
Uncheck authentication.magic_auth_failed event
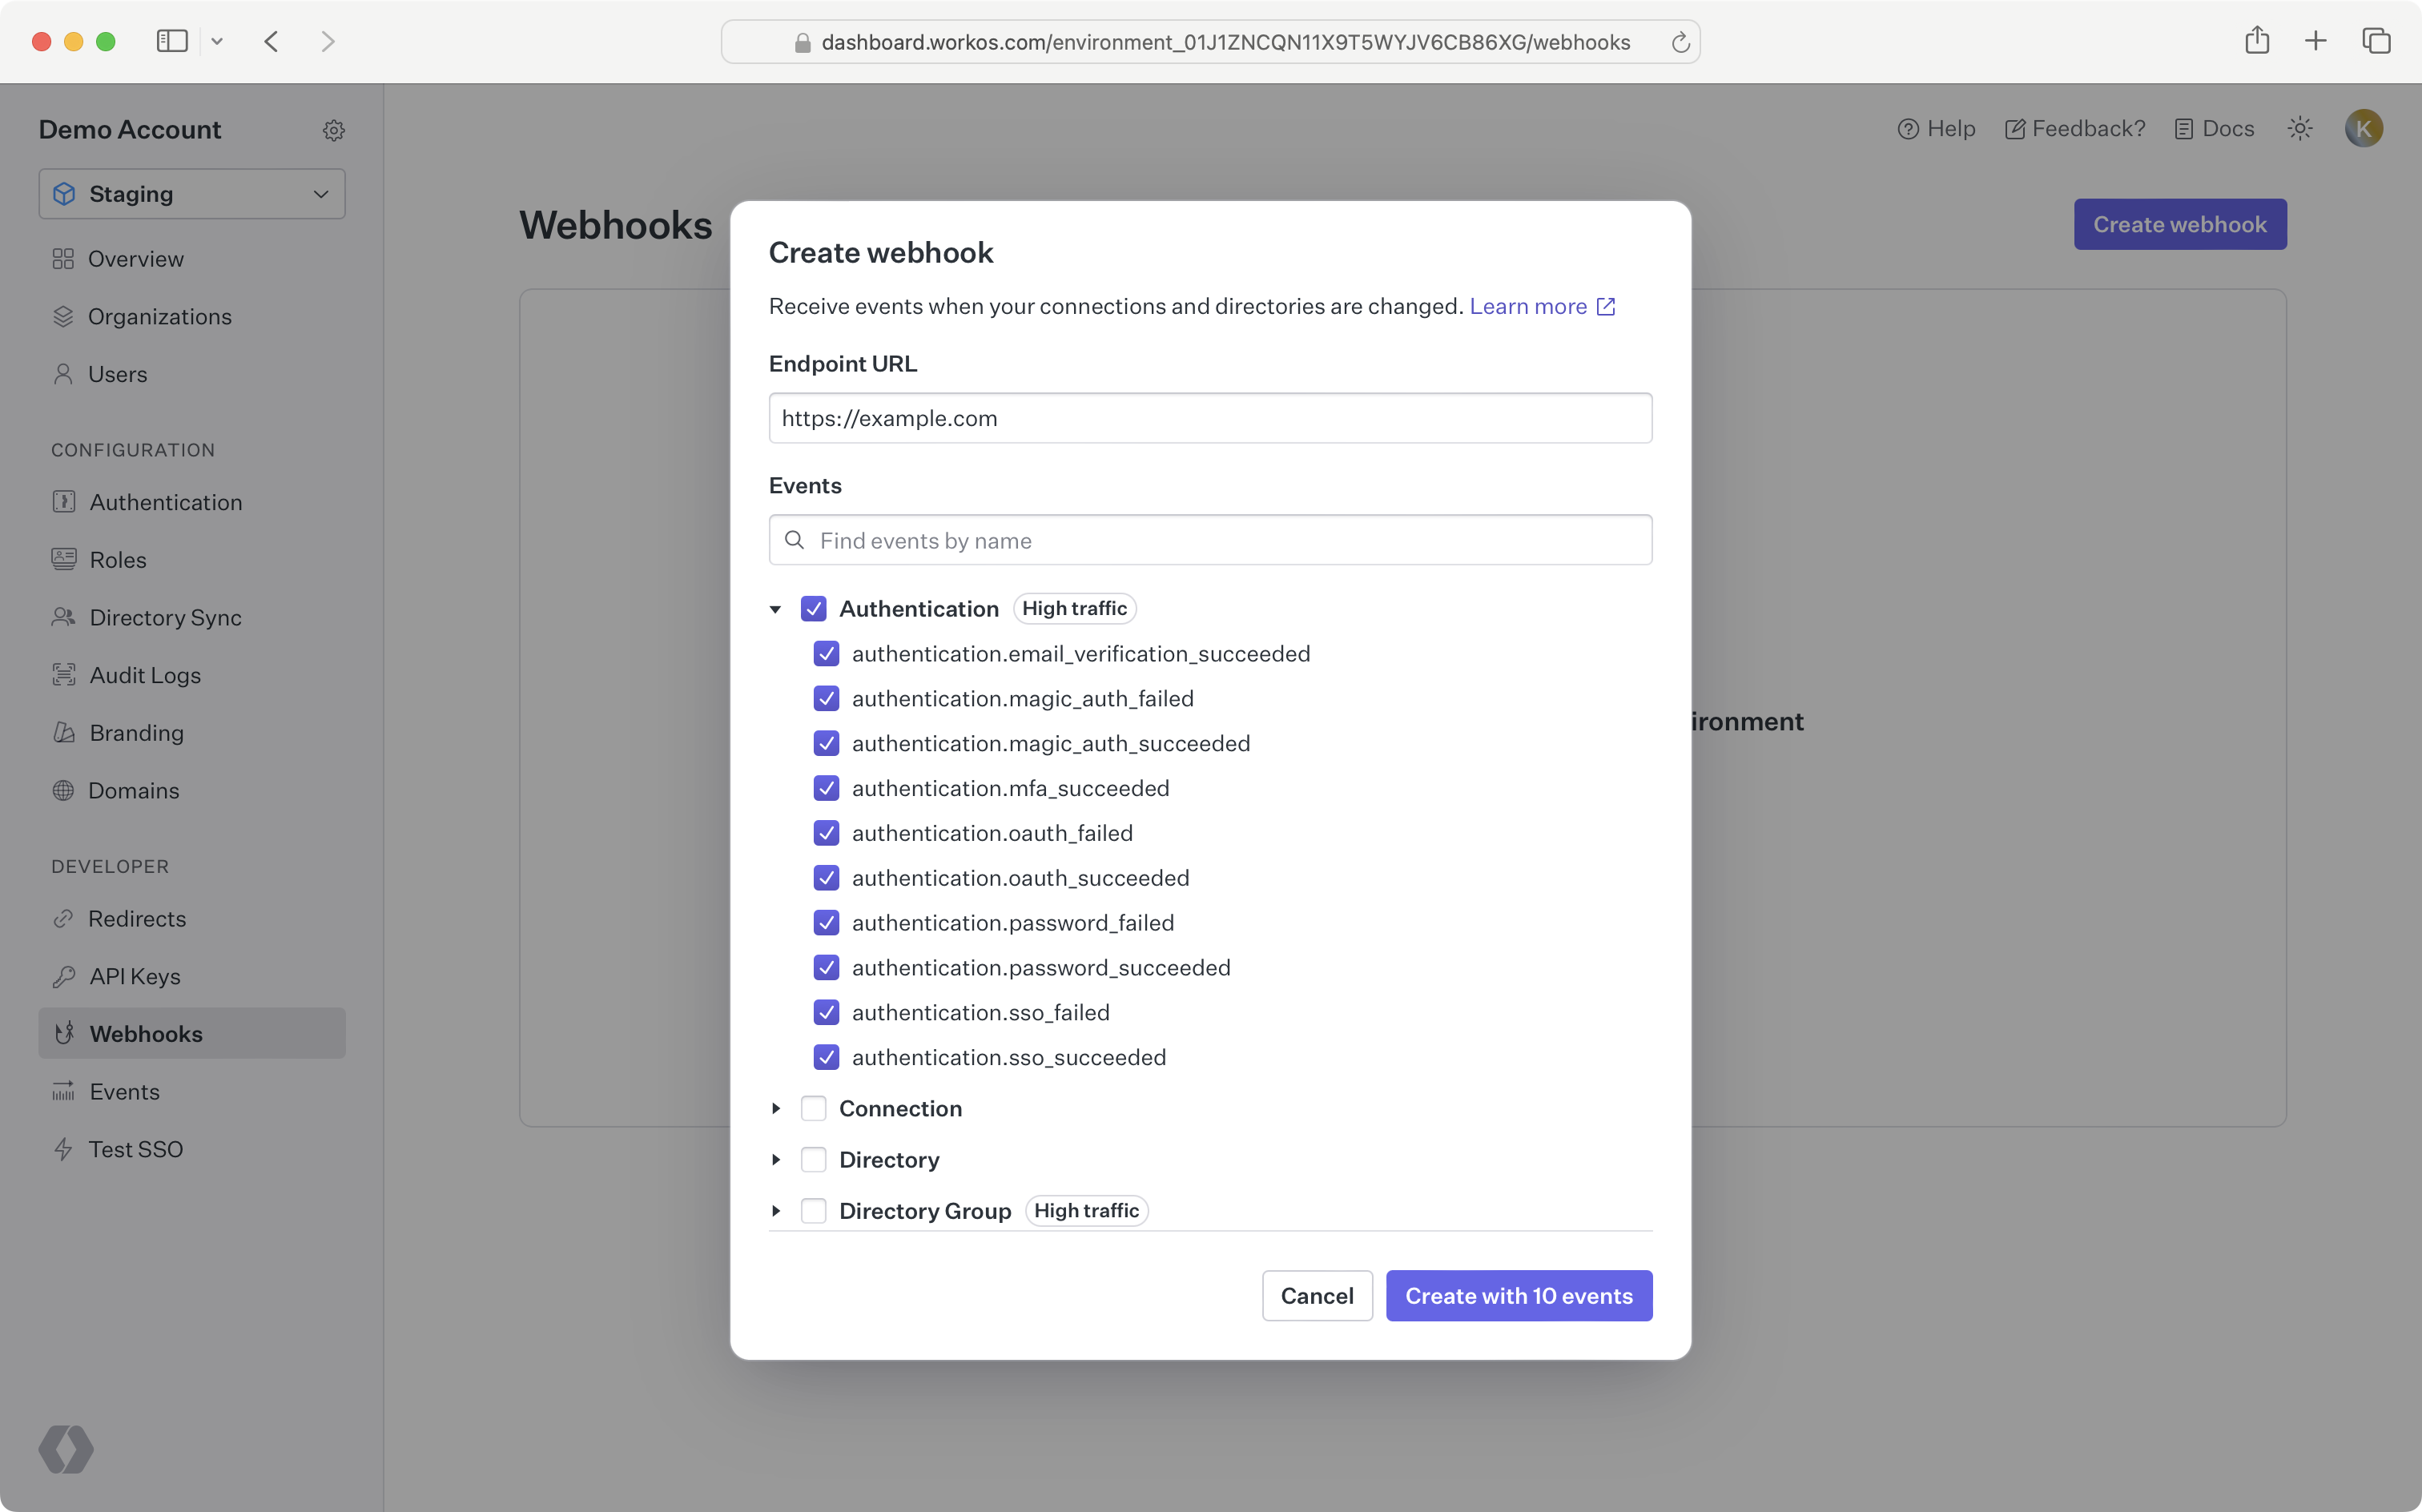[826, 699]
